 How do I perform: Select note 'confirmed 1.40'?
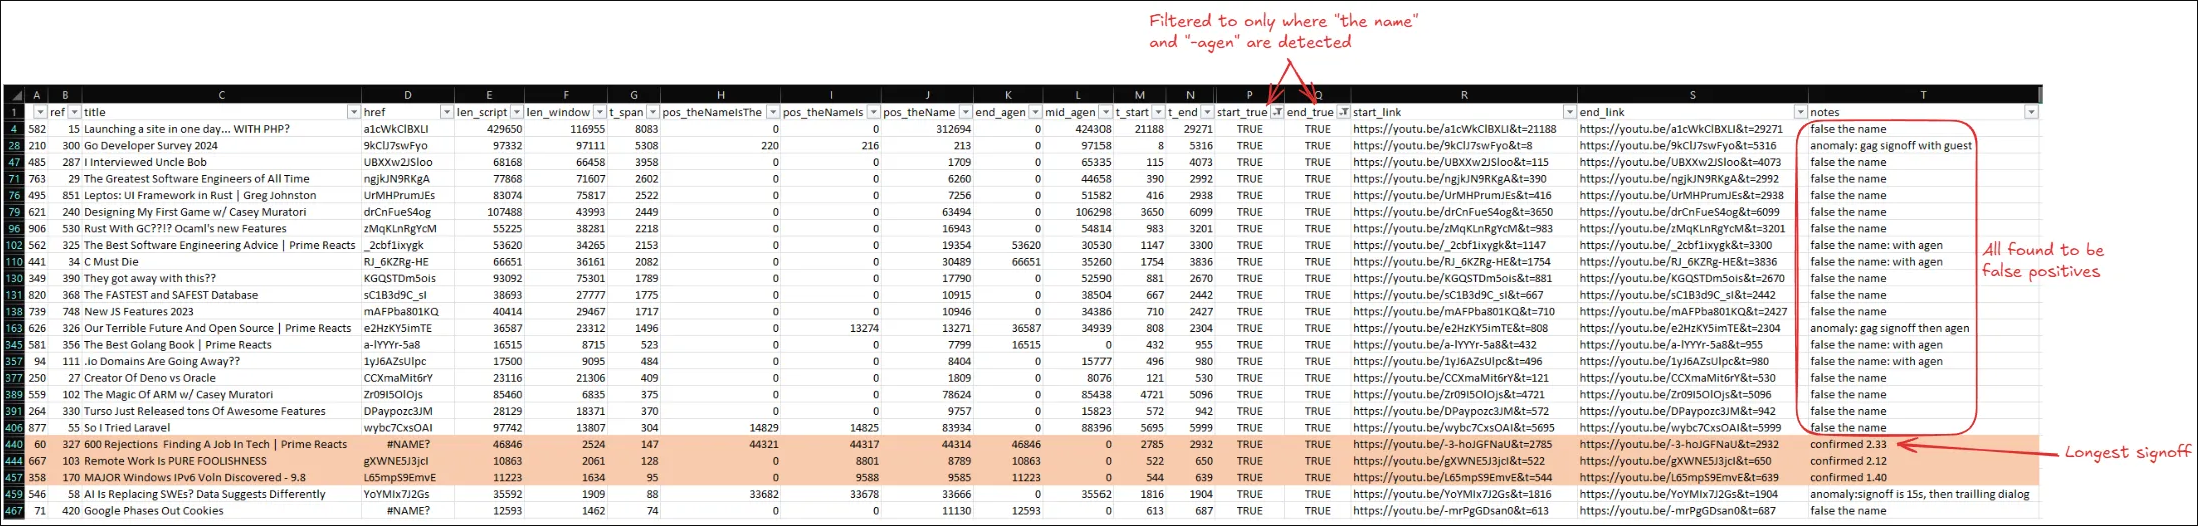click(1923, 478)
